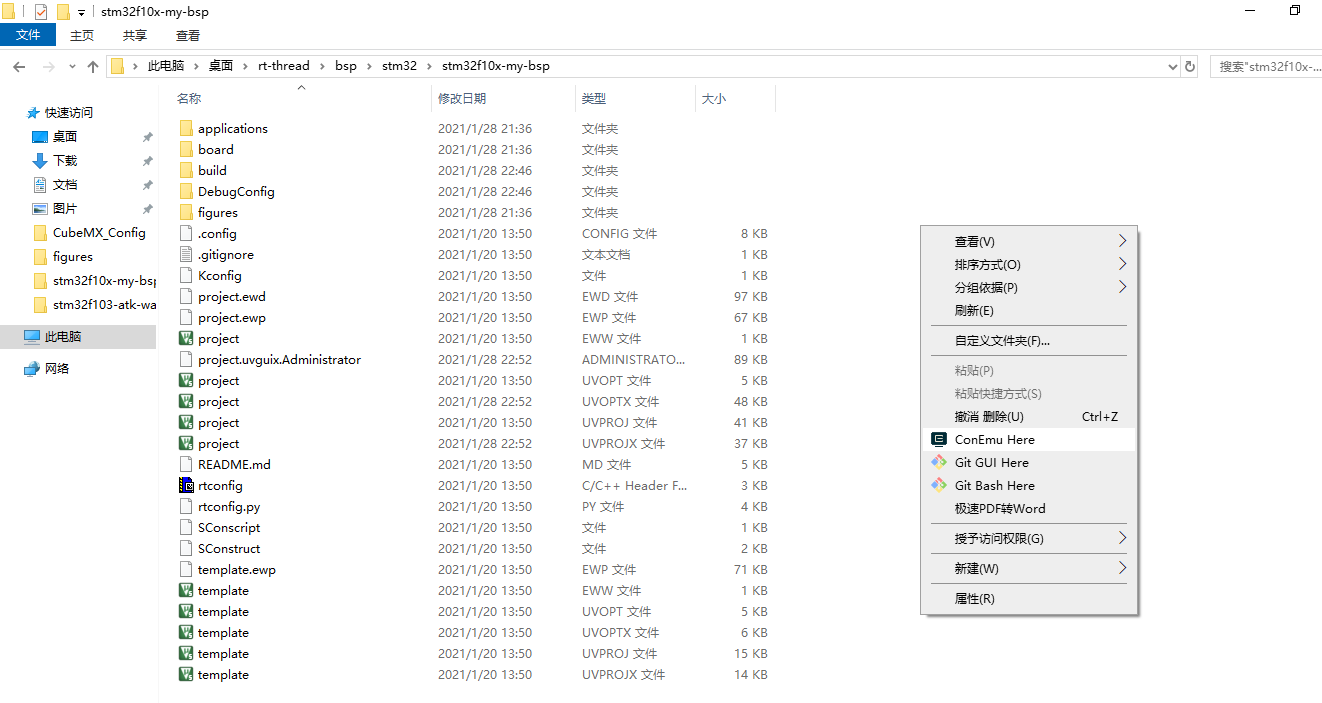The image size is (1322, 703).
Task: Click the properties checkmark icon in title bar
Action: (41, 12)
